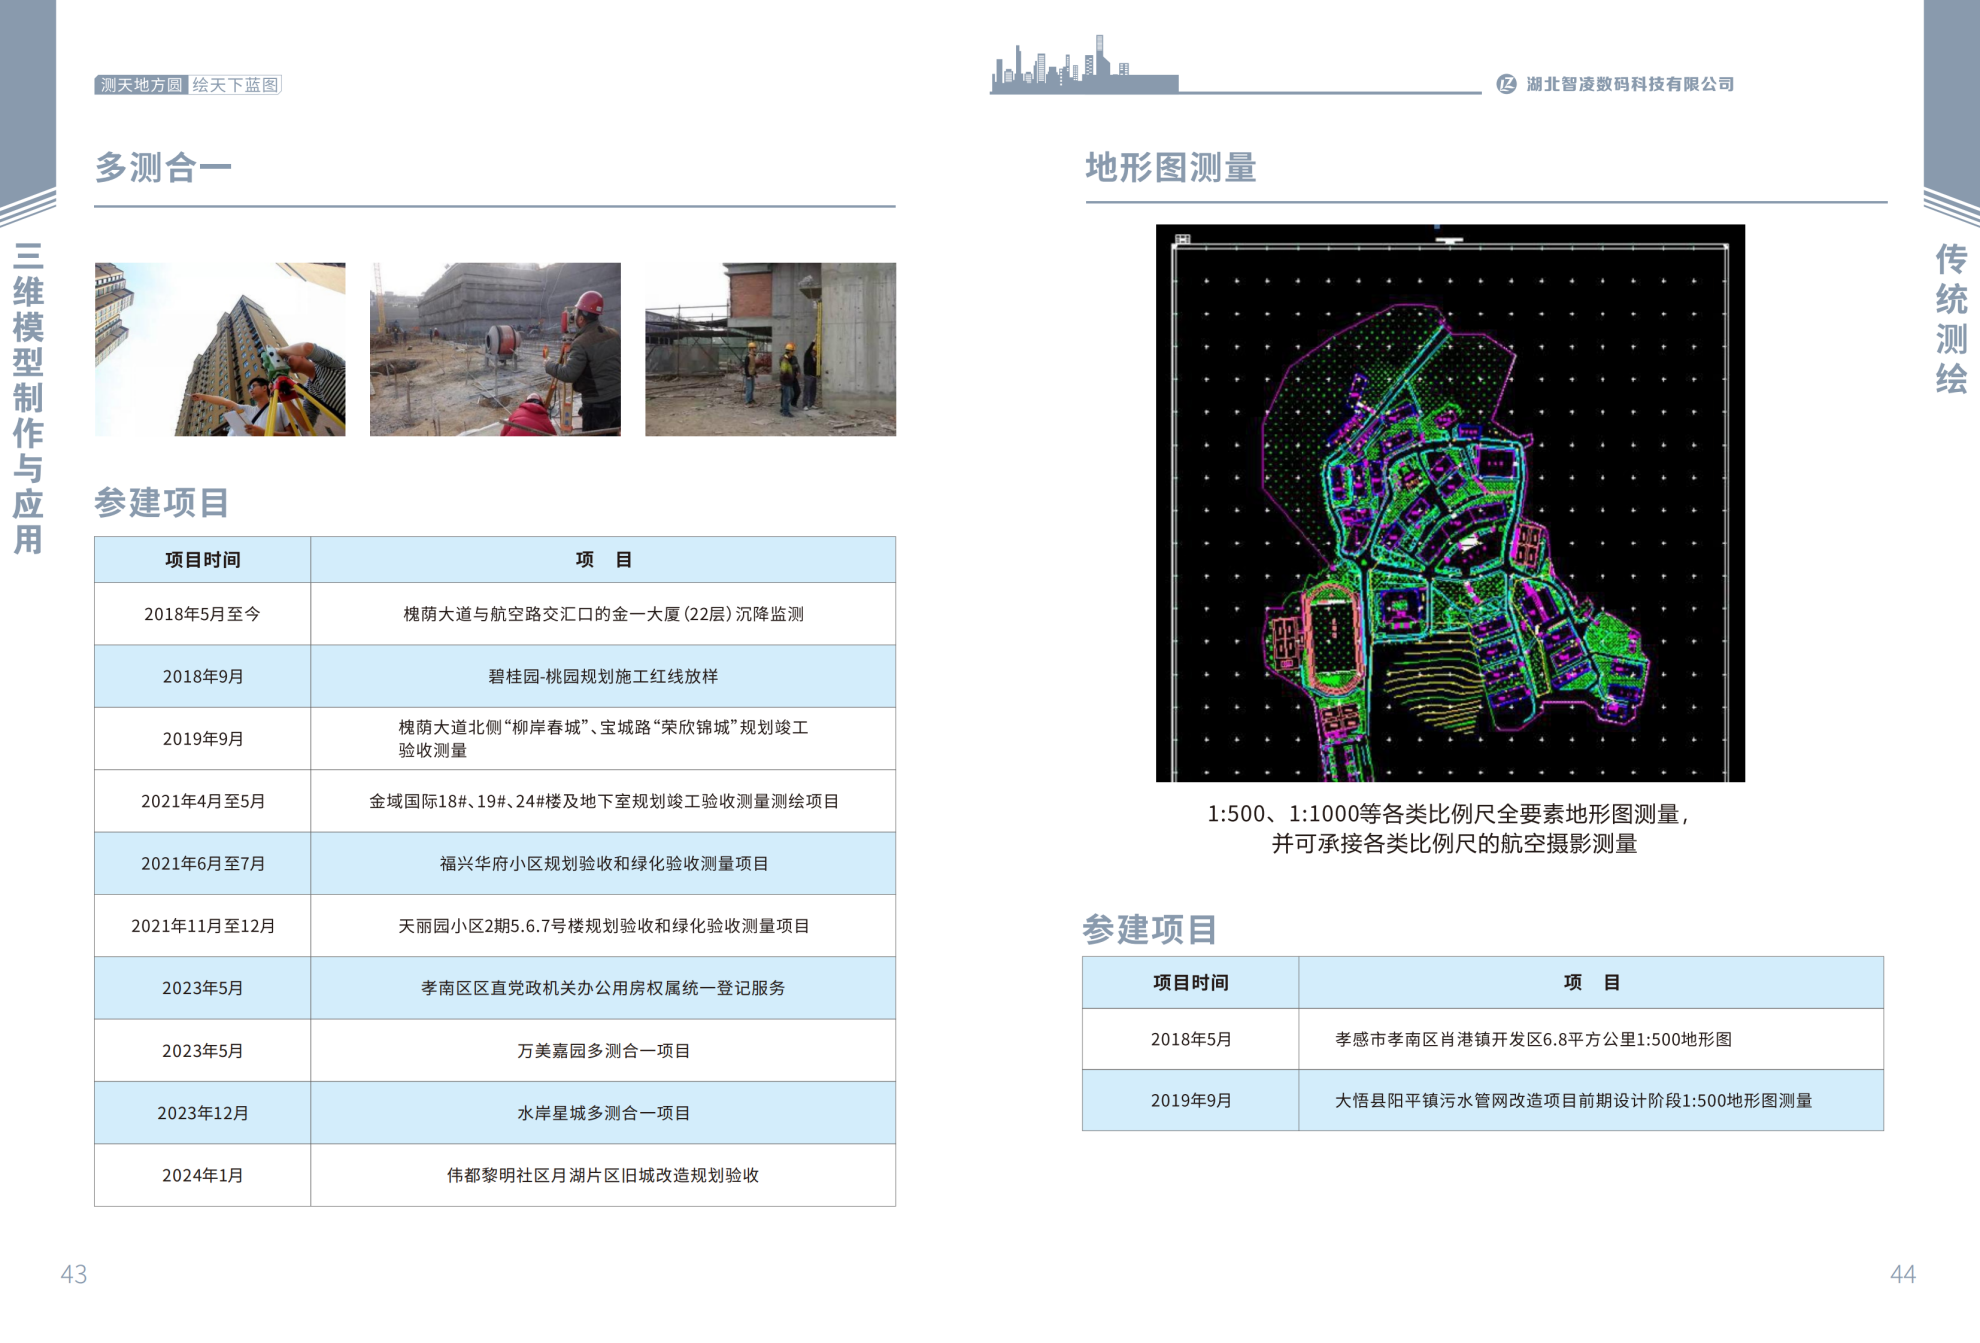Open the construction site total station photo
This screenshot has height=1343, width=1980.
[495, 349]
